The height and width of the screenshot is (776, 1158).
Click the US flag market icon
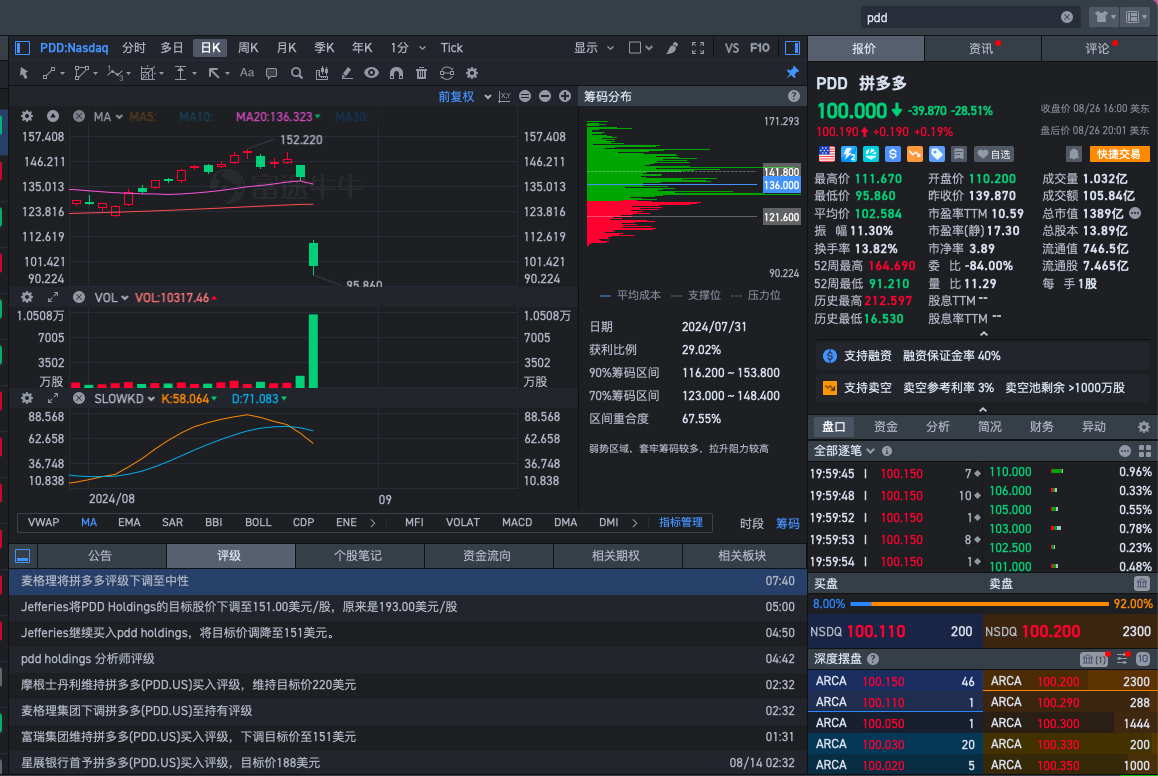tap(827, 154)
